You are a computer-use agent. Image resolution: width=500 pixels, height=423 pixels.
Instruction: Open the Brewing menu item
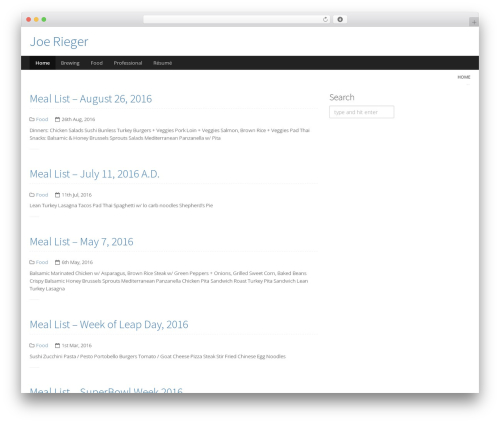[x=70, y=63]
